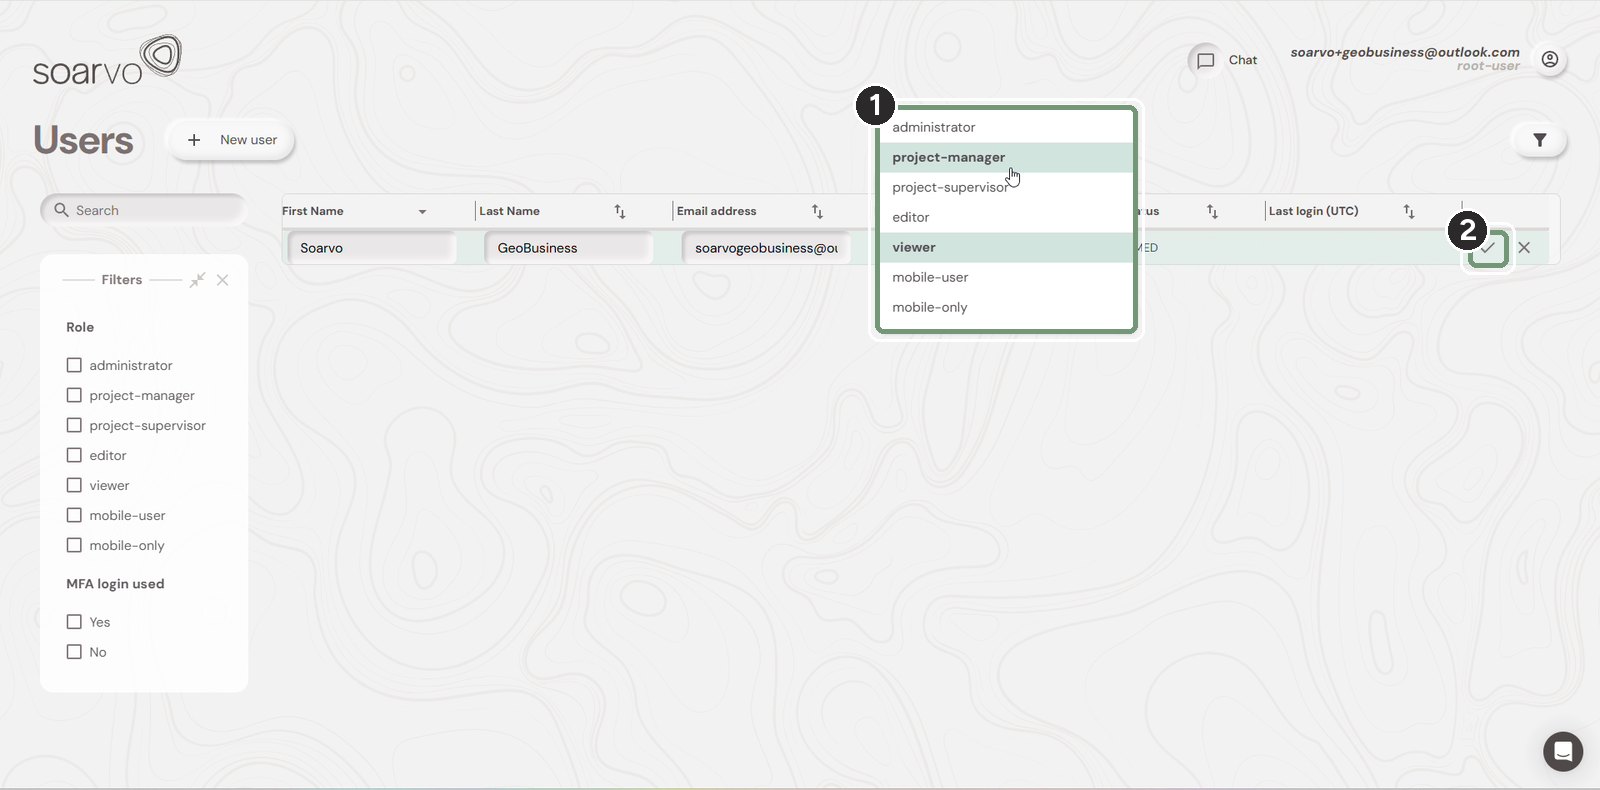The width and height of the screenshot is (1600, 790).
Task: Edit the First Name field Soarvo
Action: 371,248
